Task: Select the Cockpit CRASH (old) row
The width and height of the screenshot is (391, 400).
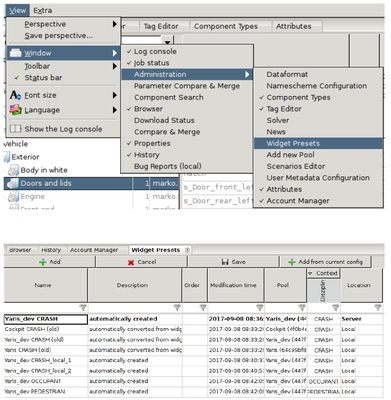Action: click(193, 329)
